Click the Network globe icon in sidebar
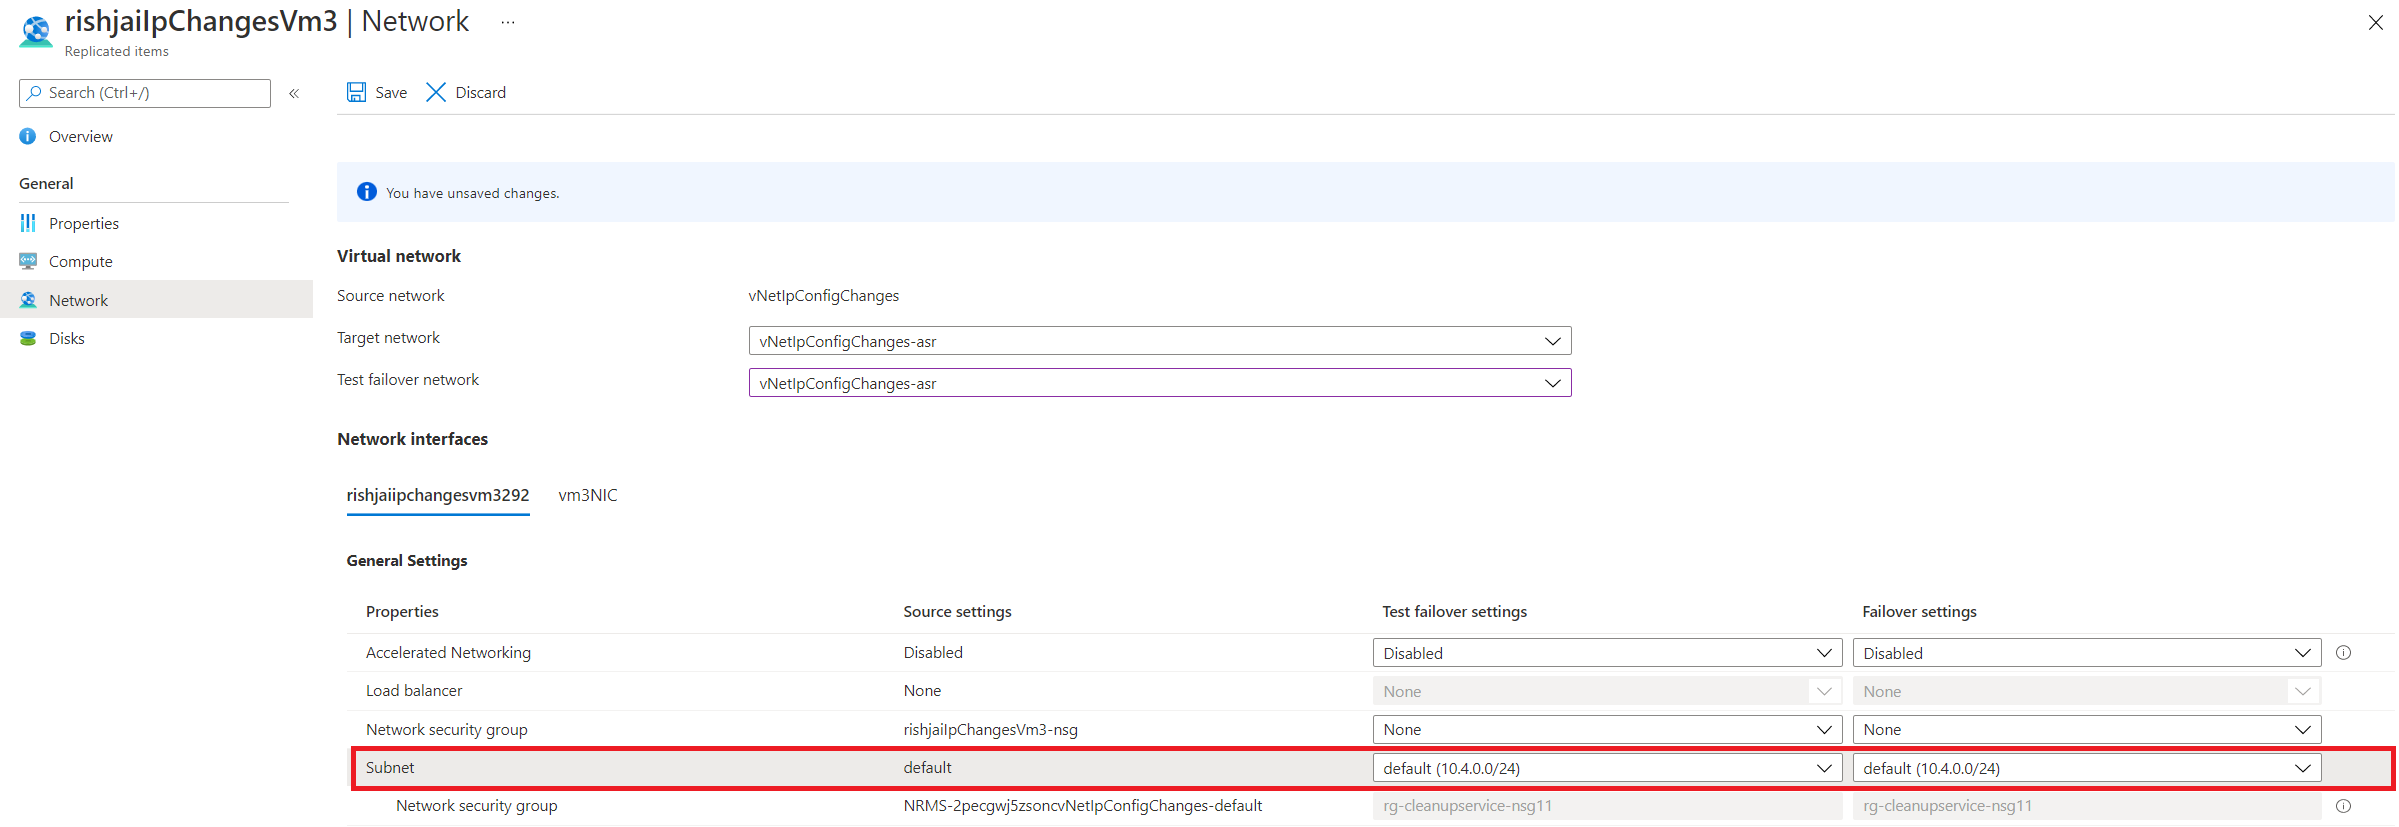This screenshot has height=827, width=2399. point(28,300)
